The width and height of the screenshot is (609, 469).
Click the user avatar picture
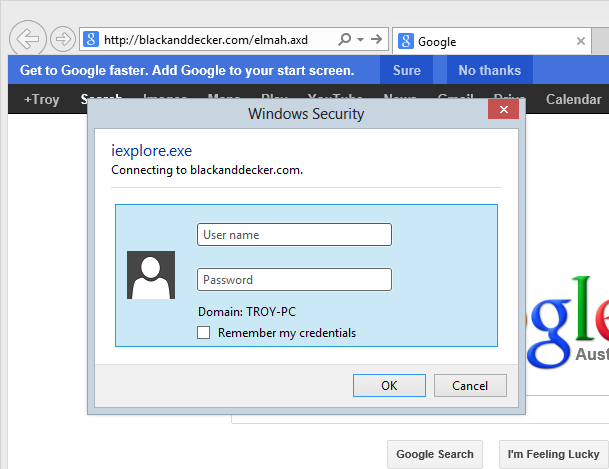coord(151,275)
